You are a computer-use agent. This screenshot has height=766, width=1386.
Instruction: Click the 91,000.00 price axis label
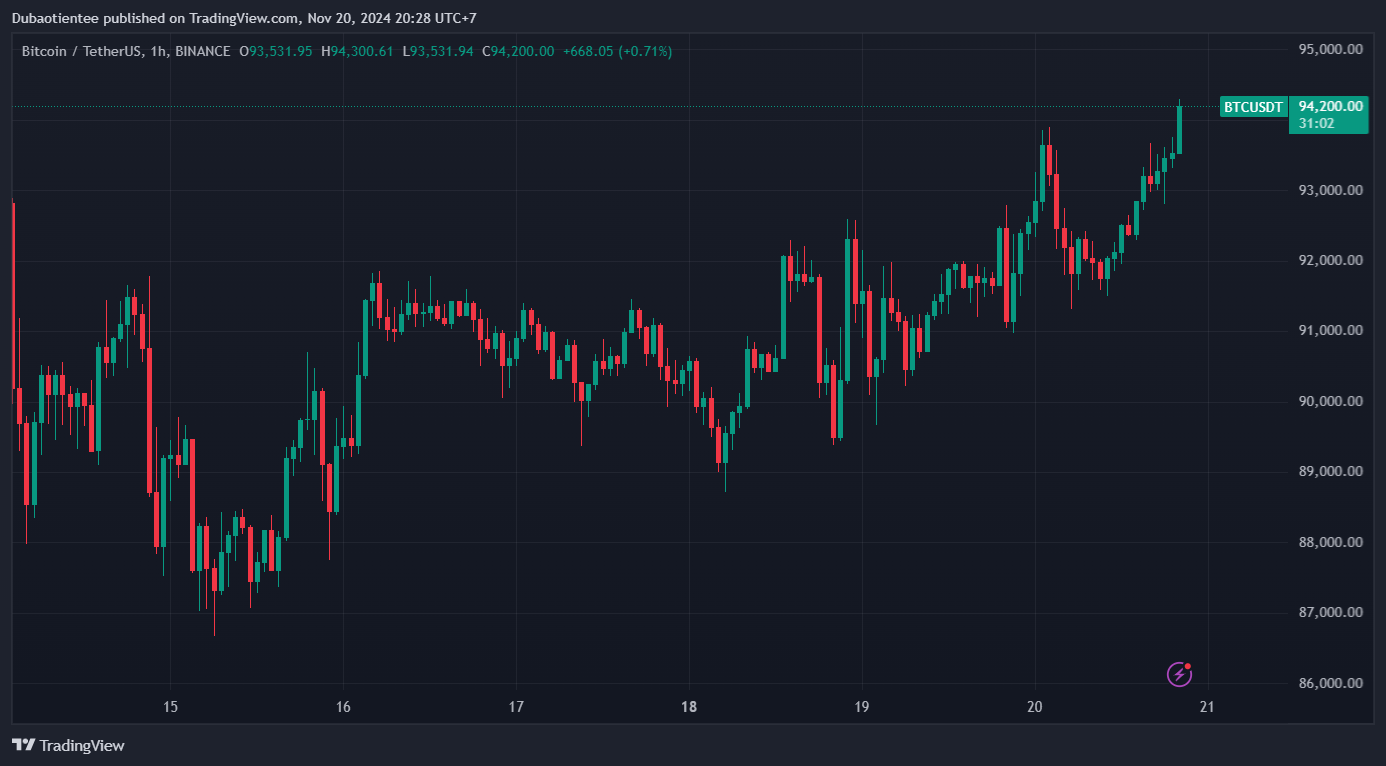(1330, 331)
